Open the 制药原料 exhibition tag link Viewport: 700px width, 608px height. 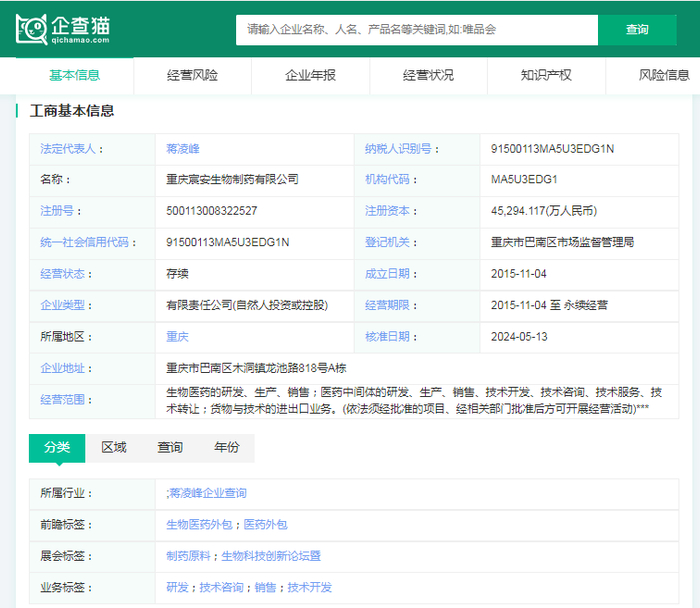[190, 556]
